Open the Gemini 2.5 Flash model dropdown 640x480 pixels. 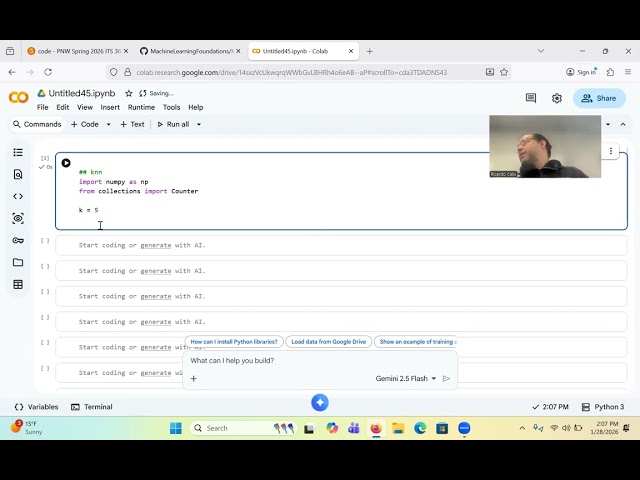406,378
